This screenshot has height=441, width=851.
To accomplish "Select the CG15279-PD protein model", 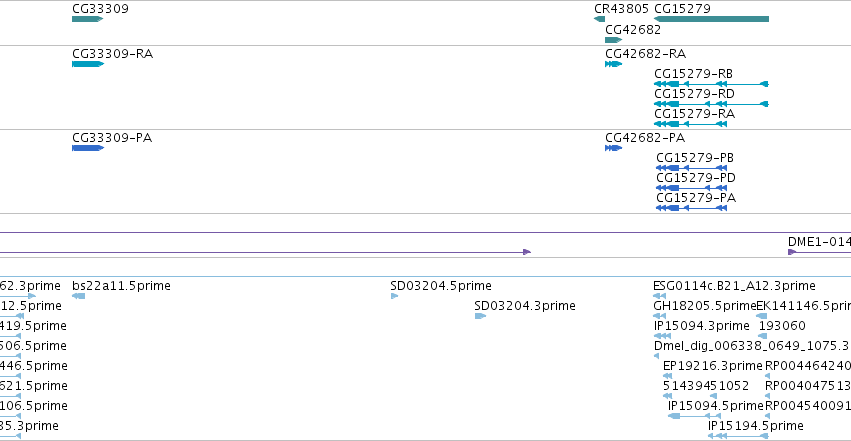I will pos(691,188).
